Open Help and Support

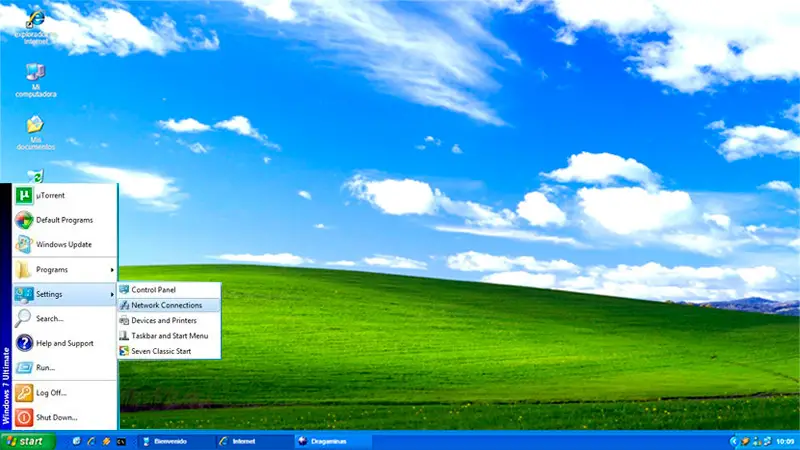65,343
